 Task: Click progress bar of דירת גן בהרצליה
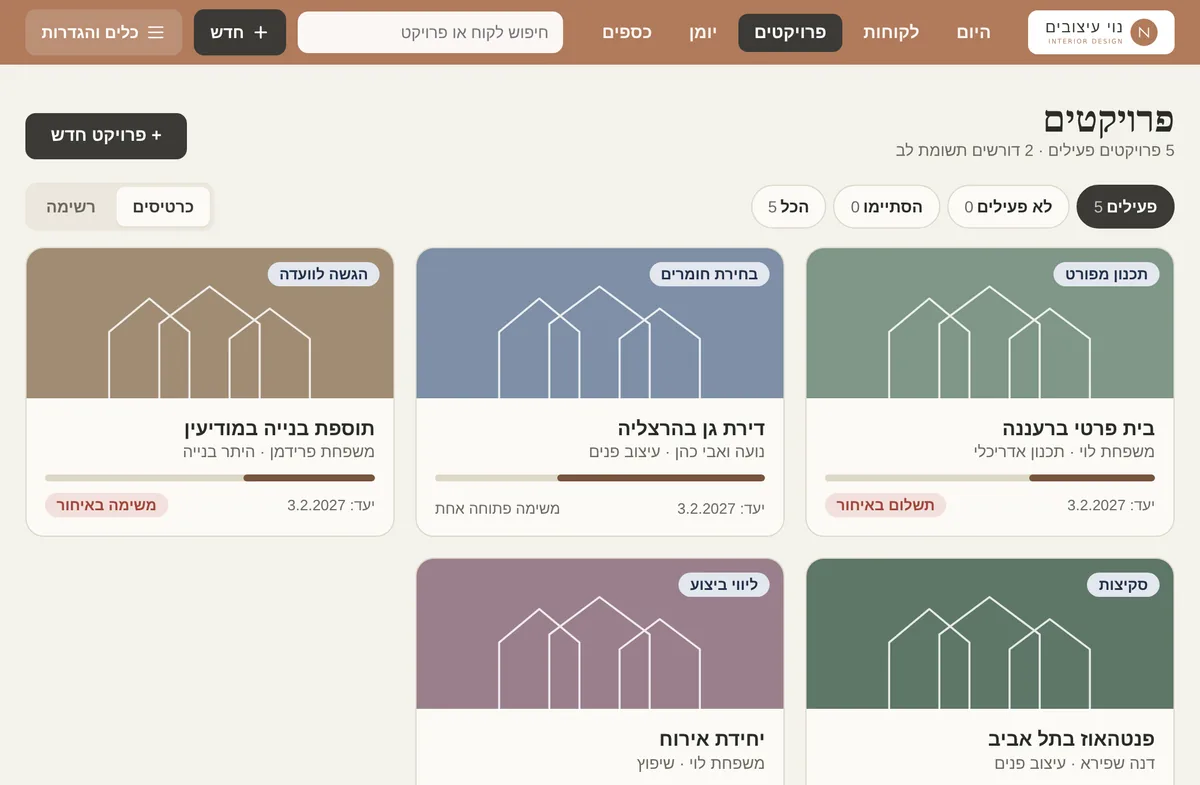click(600, 478)
